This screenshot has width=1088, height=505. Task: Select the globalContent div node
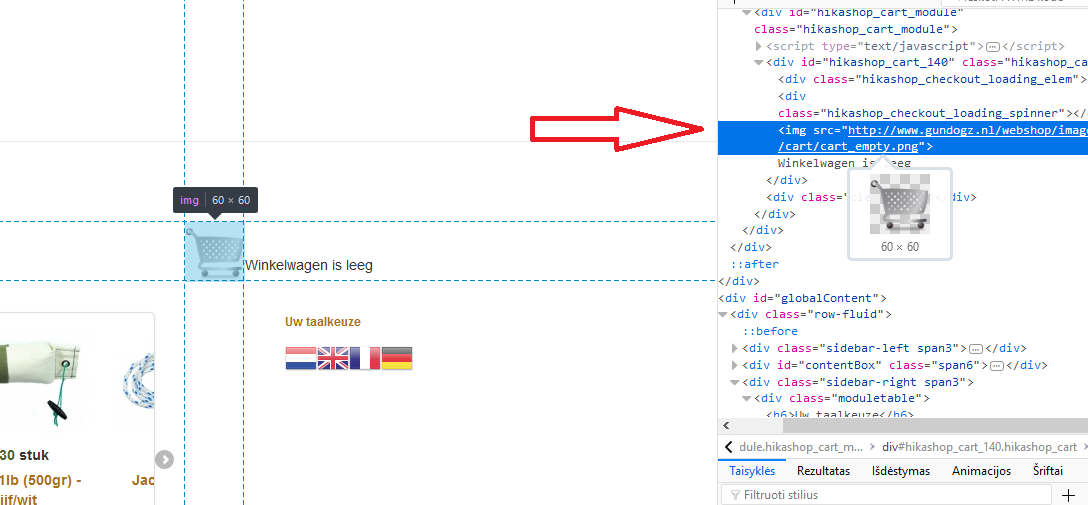click(803, 298)
